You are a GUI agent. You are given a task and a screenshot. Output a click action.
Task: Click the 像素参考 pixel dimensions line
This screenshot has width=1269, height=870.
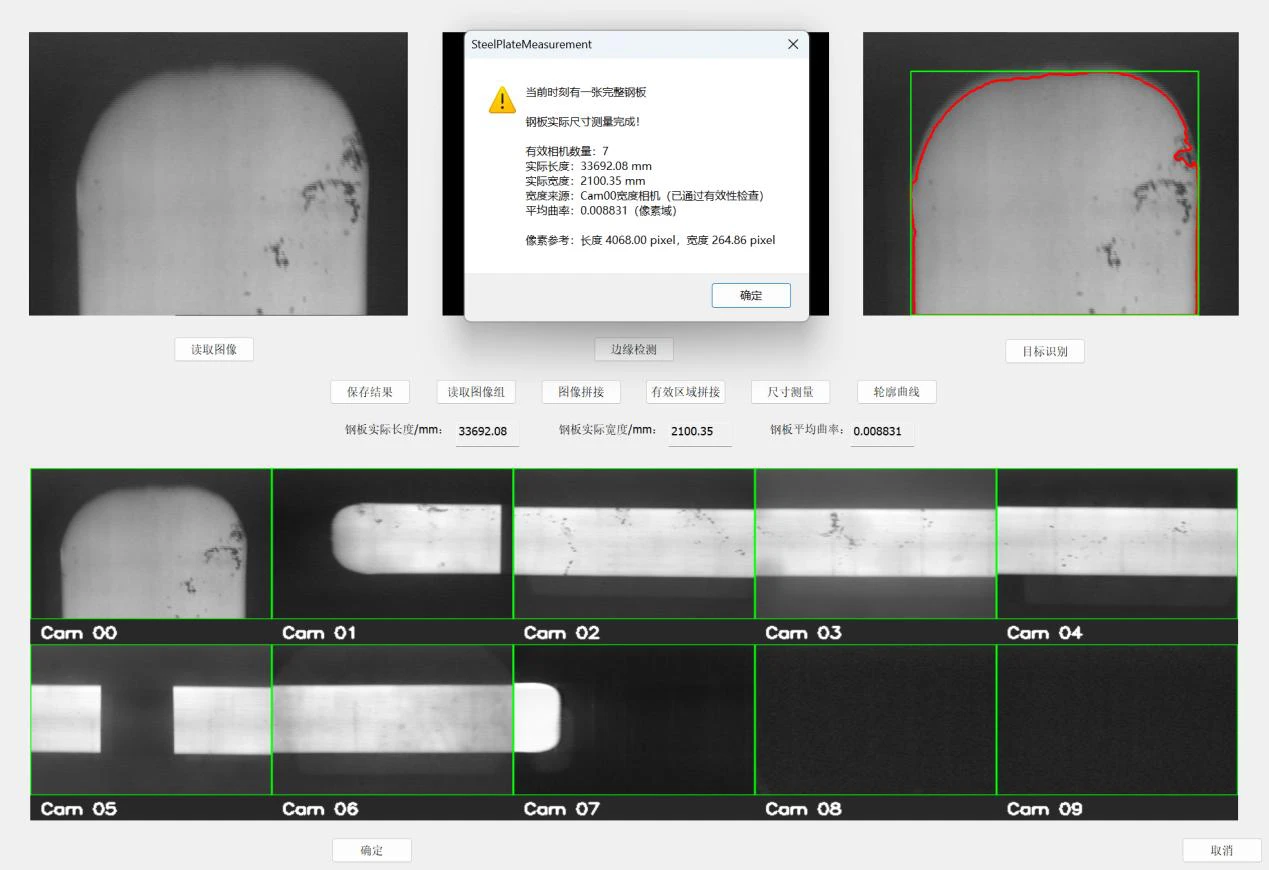(x=650, y=240)
